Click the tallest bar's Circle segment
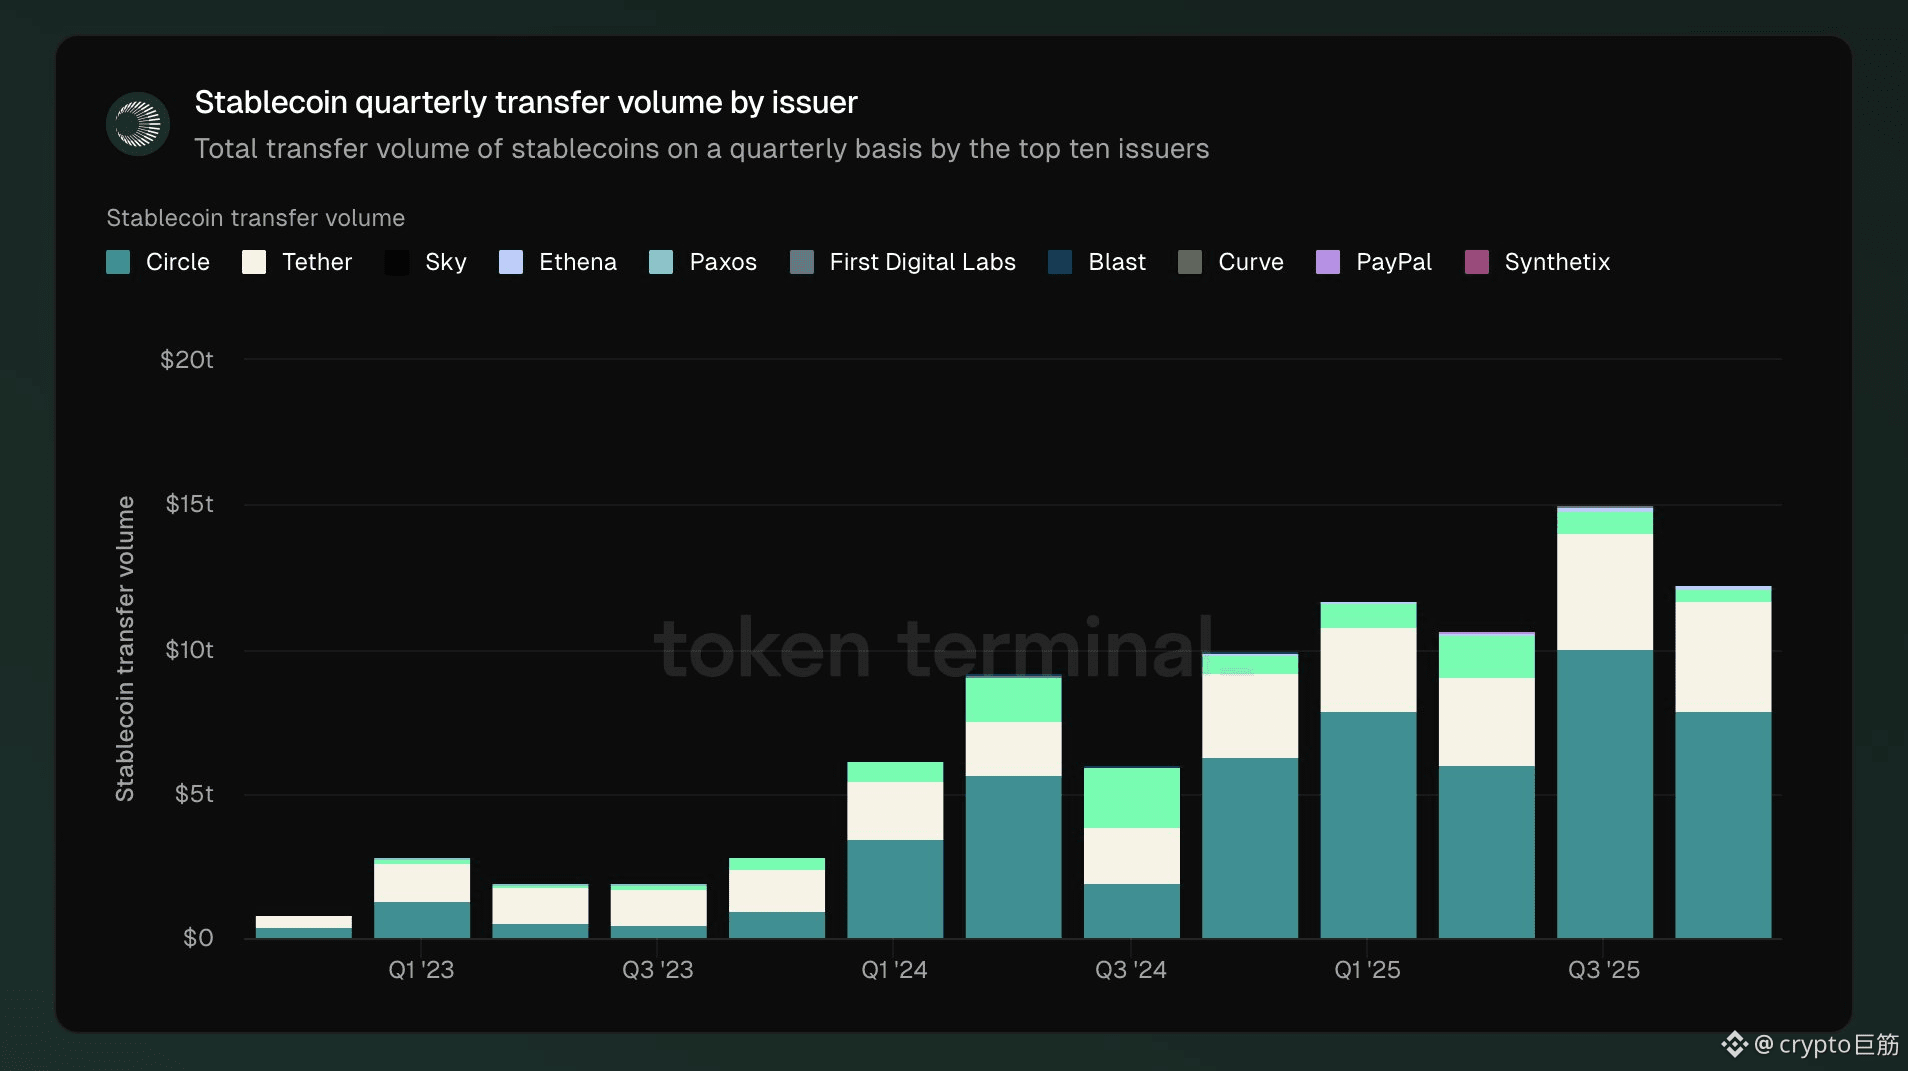 pos(1605,794)
